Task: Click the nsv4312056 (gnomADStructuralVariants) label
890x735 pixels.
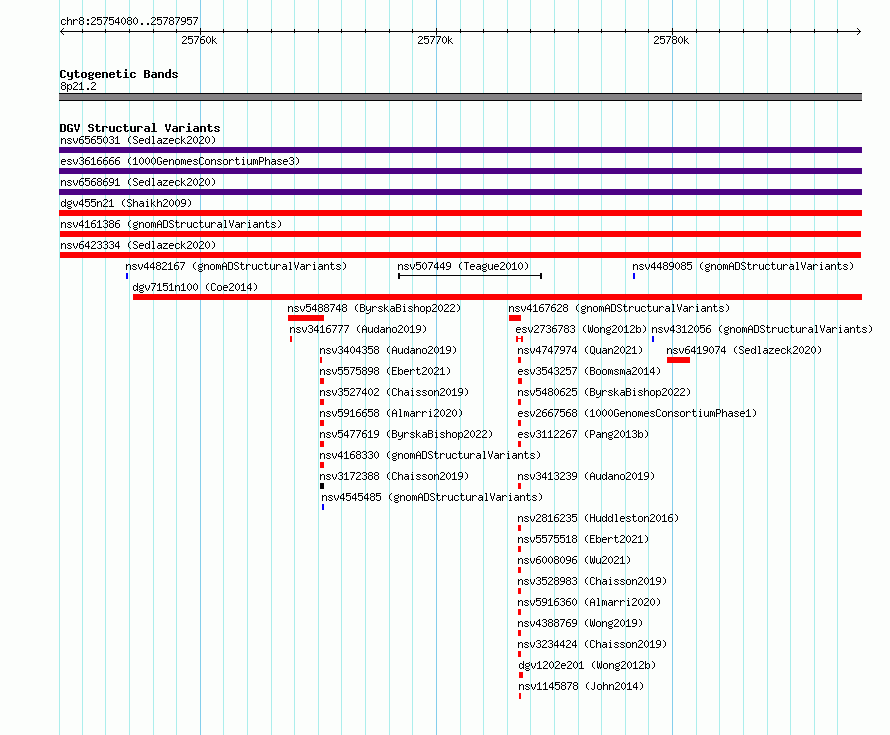Action: [762, 329]
